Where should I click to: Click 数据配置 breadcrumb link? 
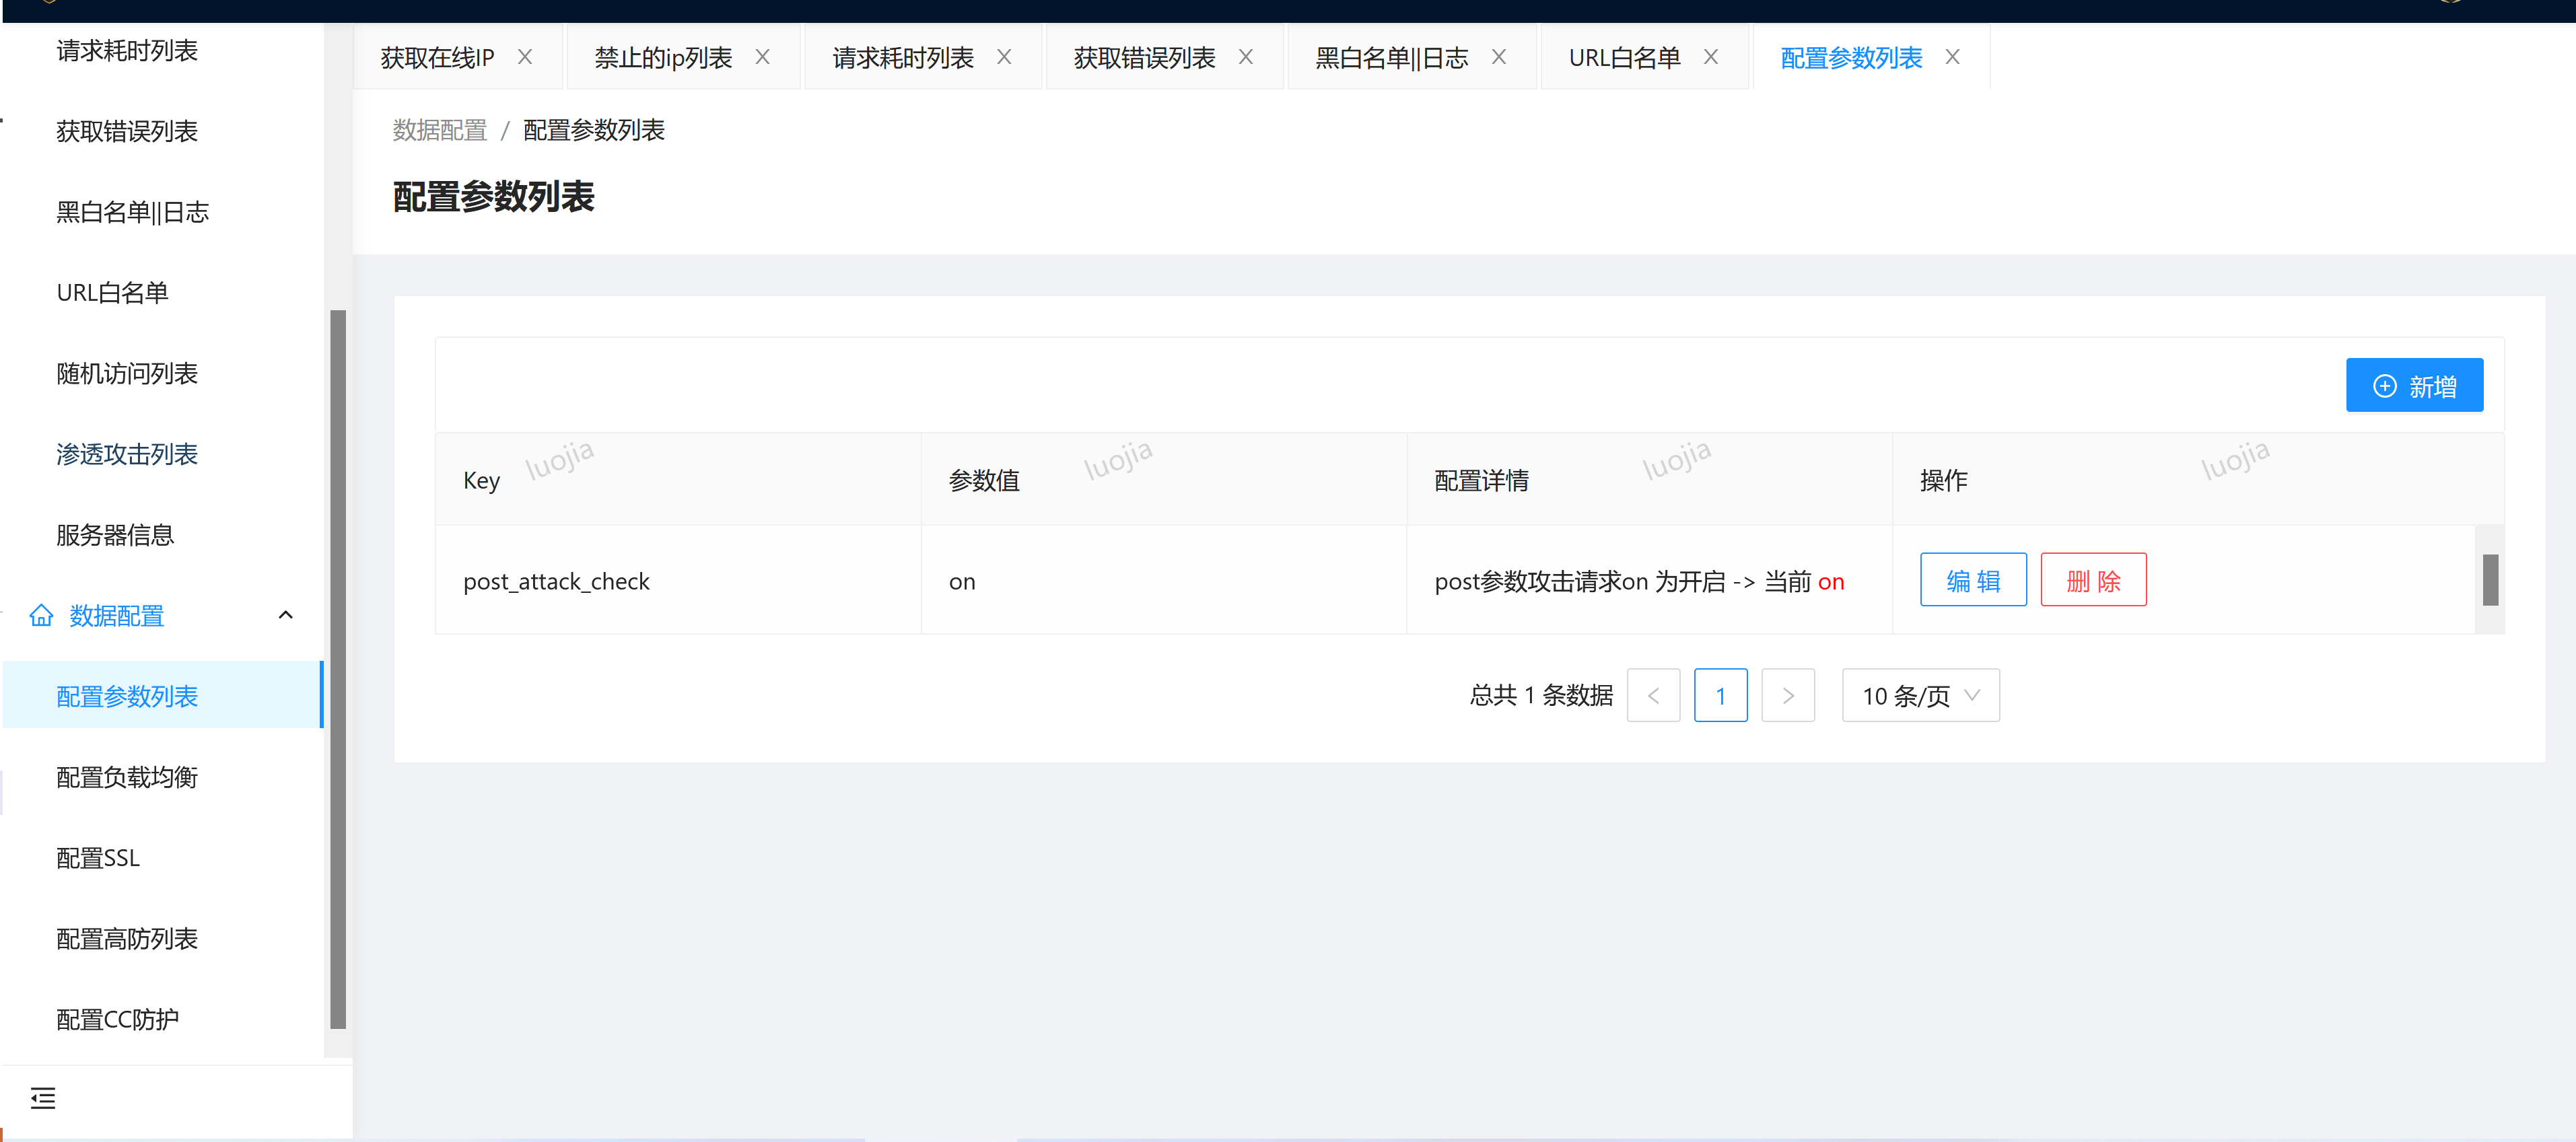click(x=439, y=130)
